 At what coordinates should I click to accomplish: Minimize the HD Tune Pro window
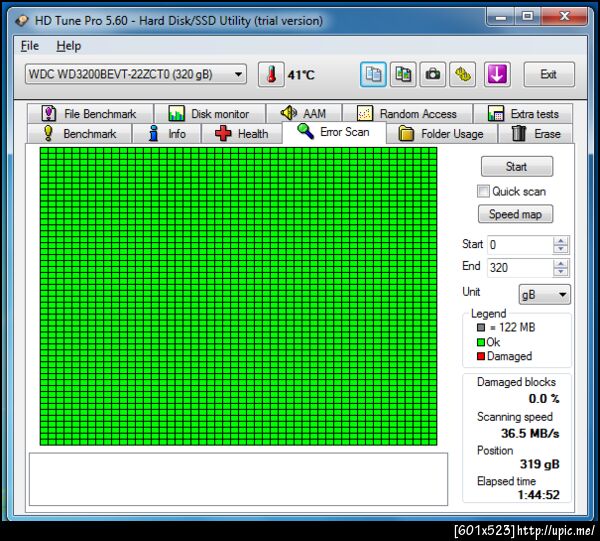[x=501, y=16]
